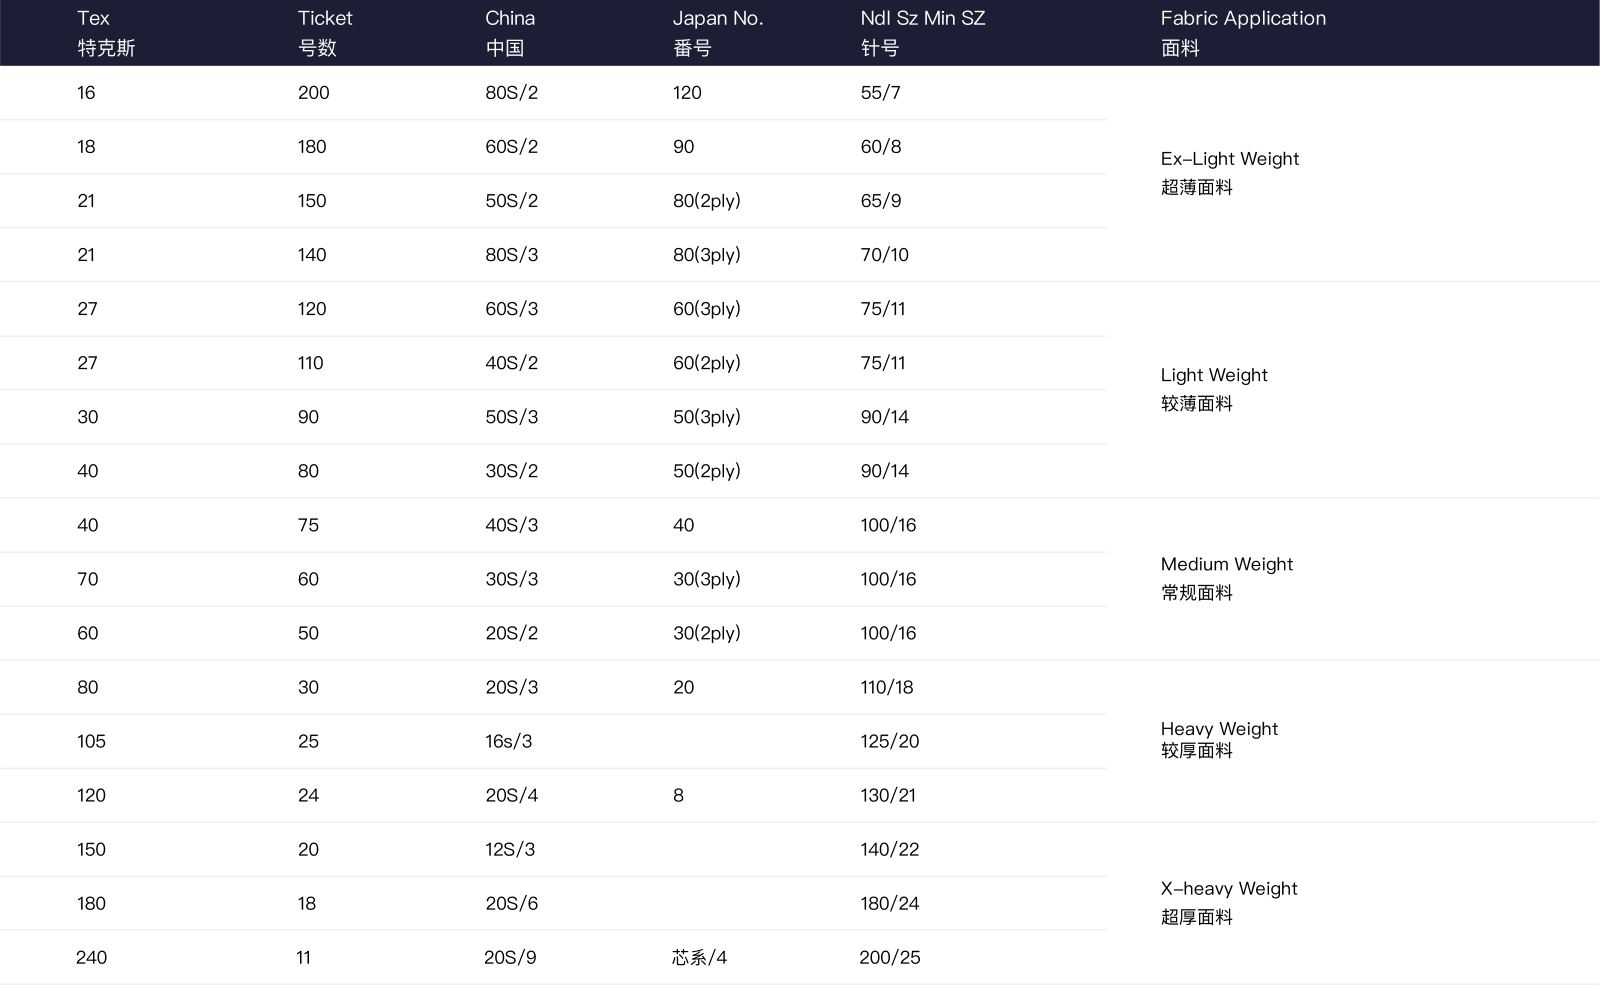The height and width of the screenshot is (985, 1600).
Task: Click needle size cell 55/7
Action: point(880,93)
